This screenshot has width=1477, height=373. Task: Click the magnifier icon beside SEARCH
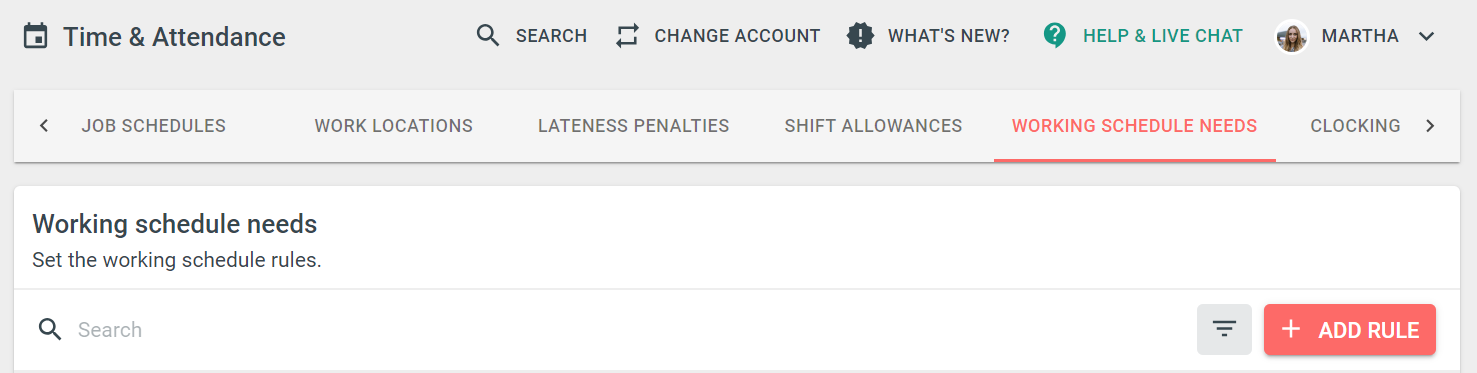(x=488, y=36)
